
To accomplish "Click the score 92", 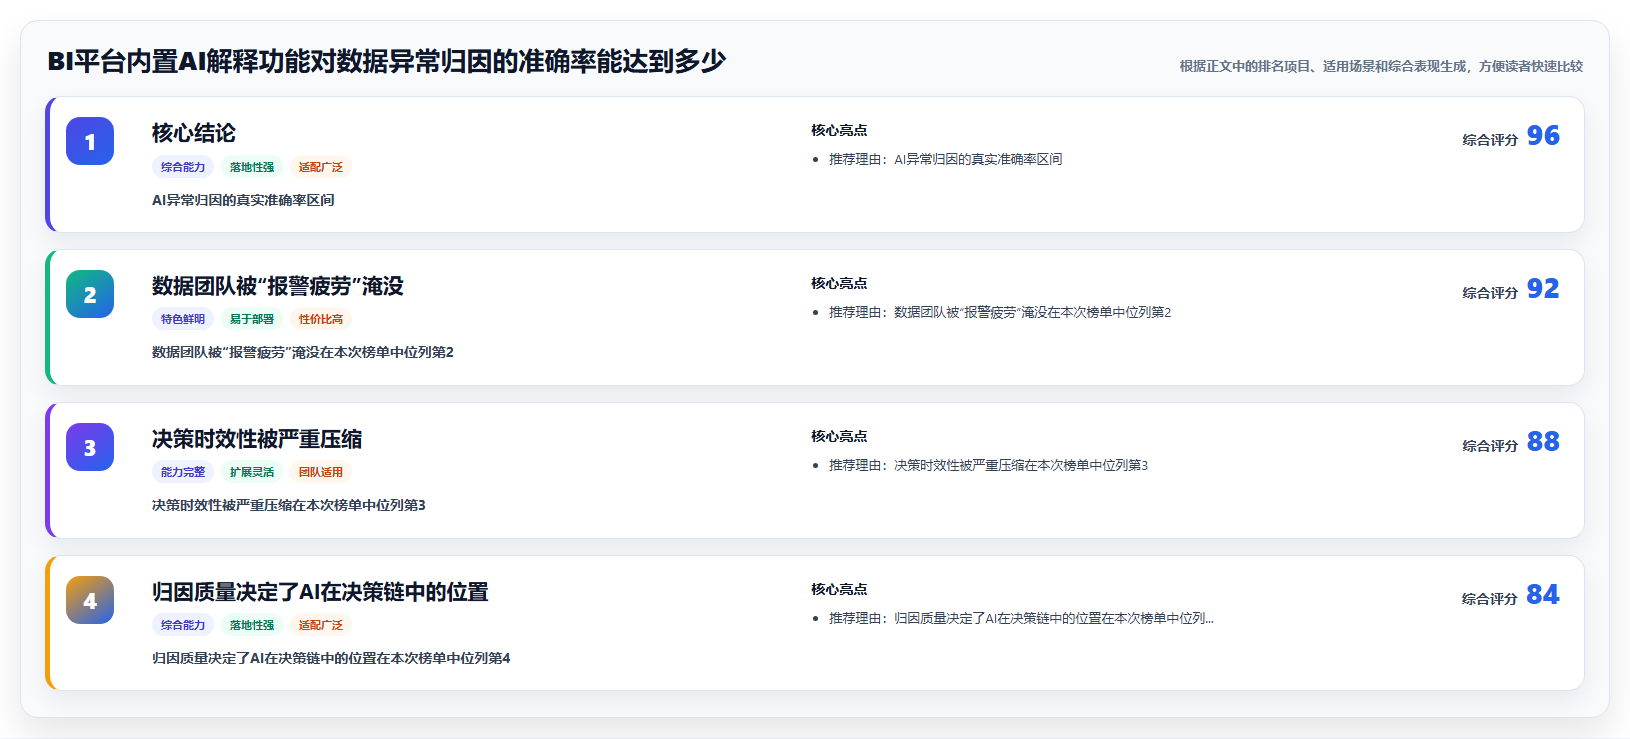I will 1543,288.
